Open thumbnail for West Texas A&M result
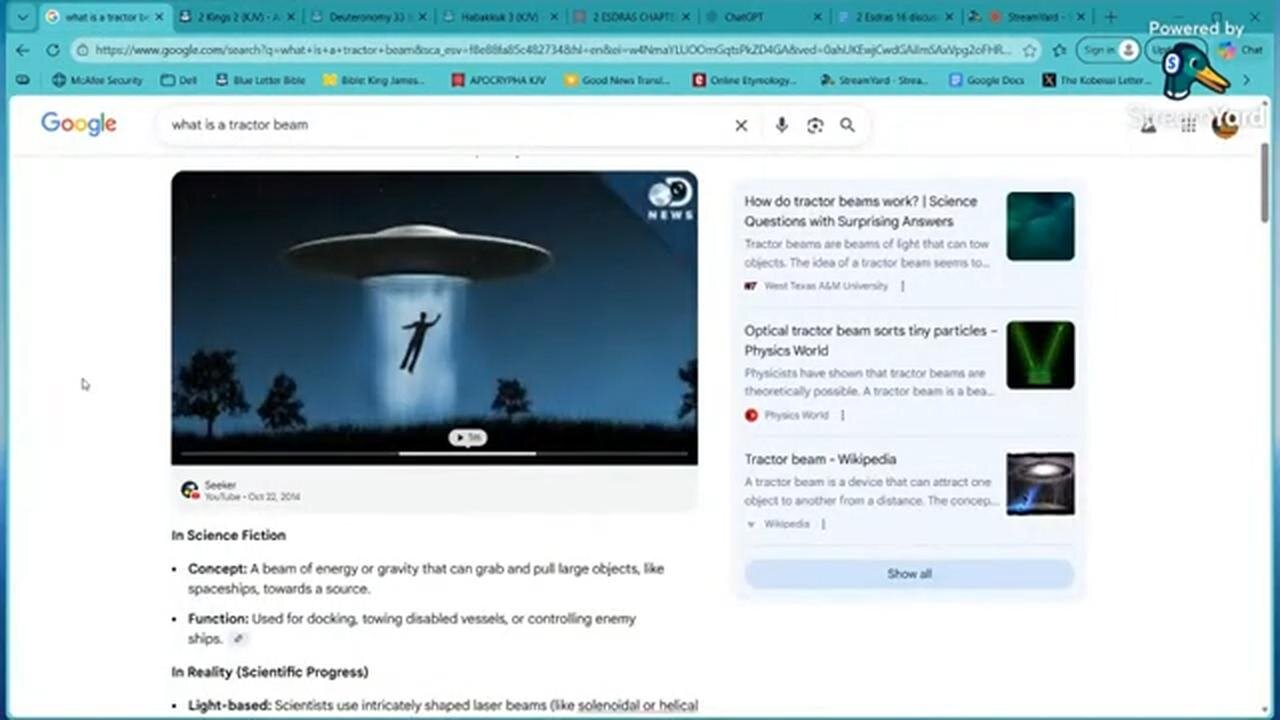Screen dimensions: 1280x720 pyautogui.click(x=1040, y=226)
